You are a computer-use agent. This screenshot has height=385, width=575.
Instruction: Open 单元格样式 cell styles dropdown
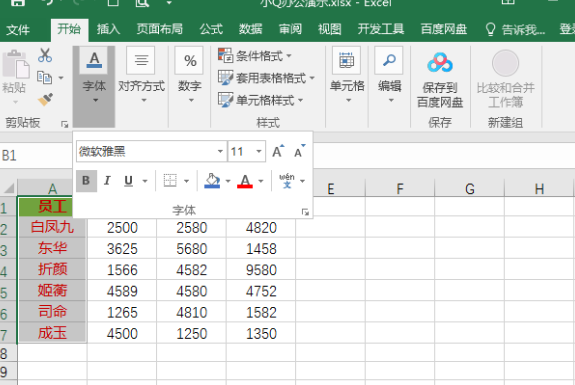click(260, 100)
